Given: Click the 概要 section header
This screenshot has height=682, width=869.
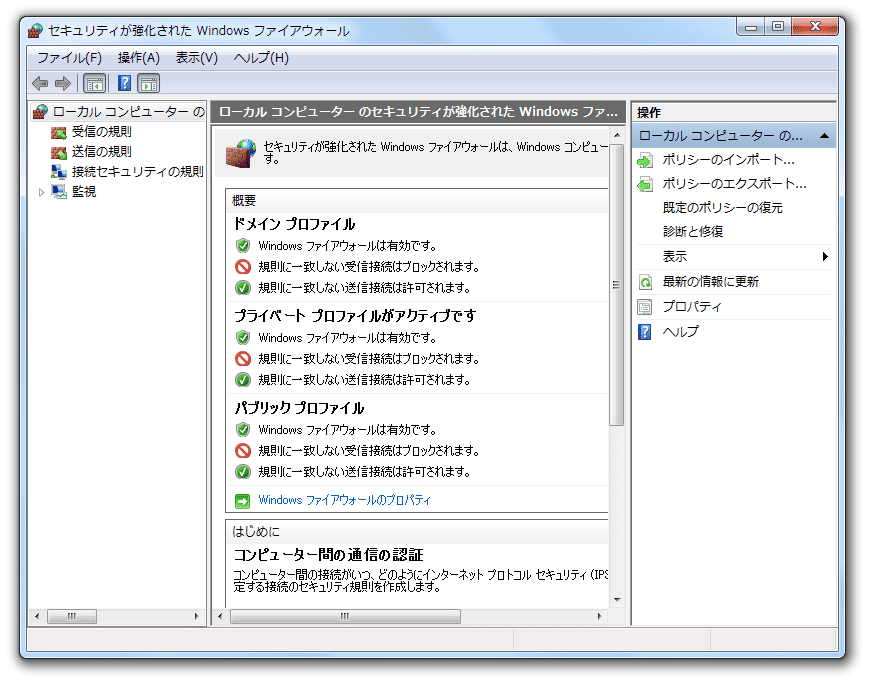Looking at the screenshot, I should click(244, 201).
